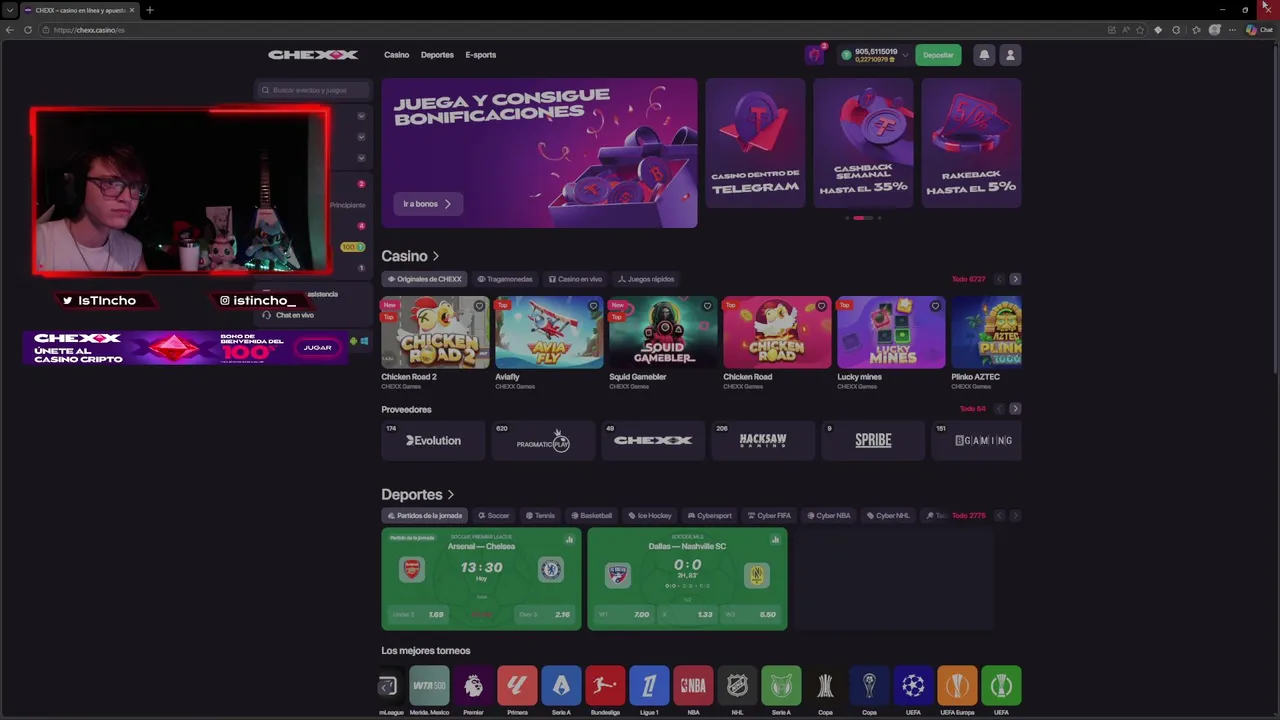Expand the Casino section heading chevron

(436, 257)
